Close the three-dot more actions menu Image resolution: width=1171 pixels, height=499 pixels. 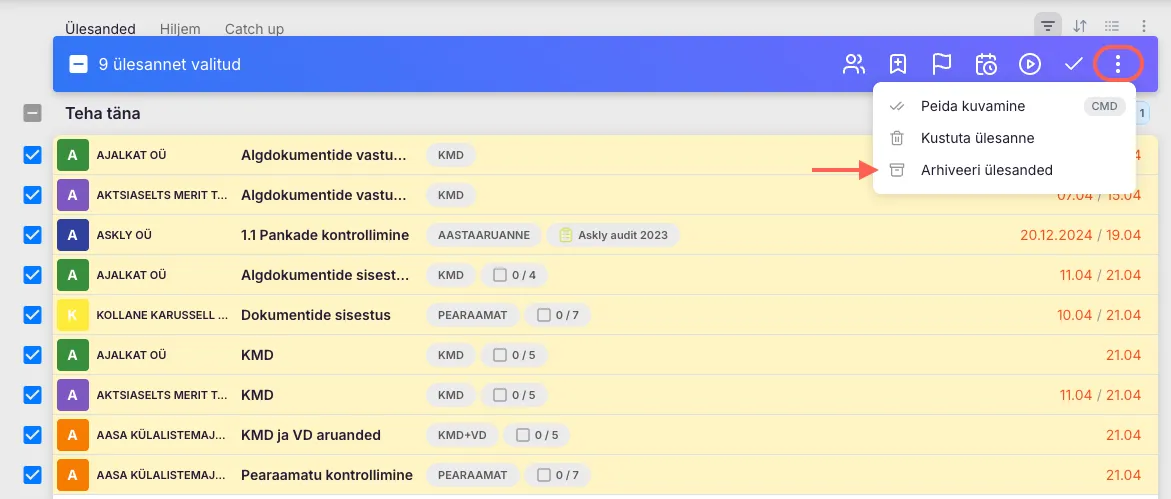(1118, 65)
